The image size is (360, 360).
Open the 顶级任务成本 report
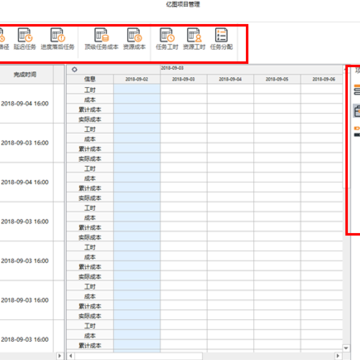click(101, 39)
